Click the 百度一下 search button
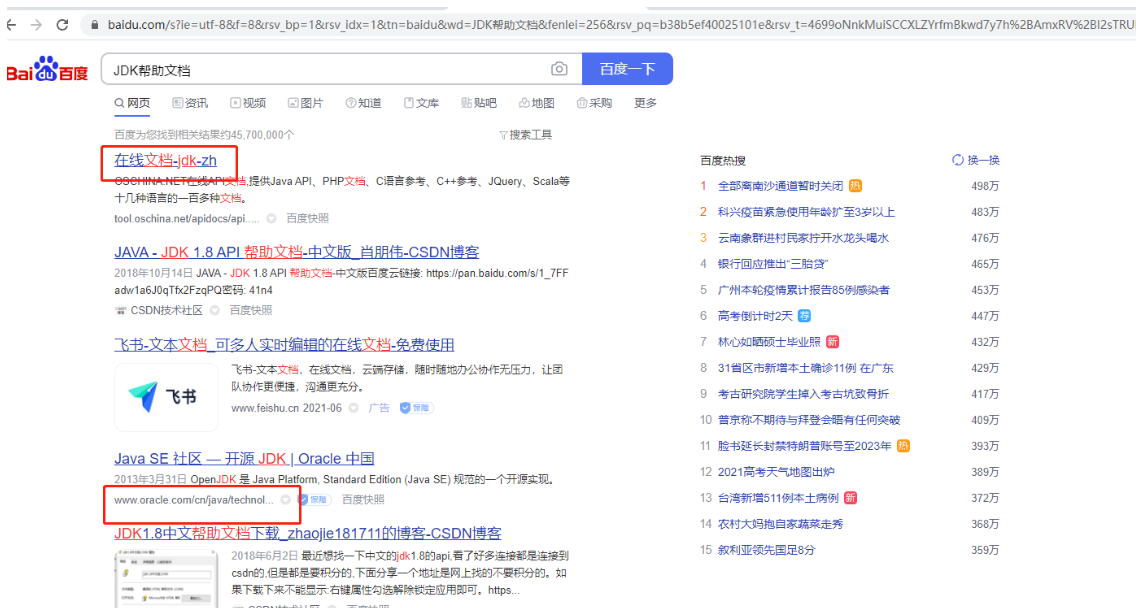Viewport: 1136px width, 608px height. (x=627, y=69)
